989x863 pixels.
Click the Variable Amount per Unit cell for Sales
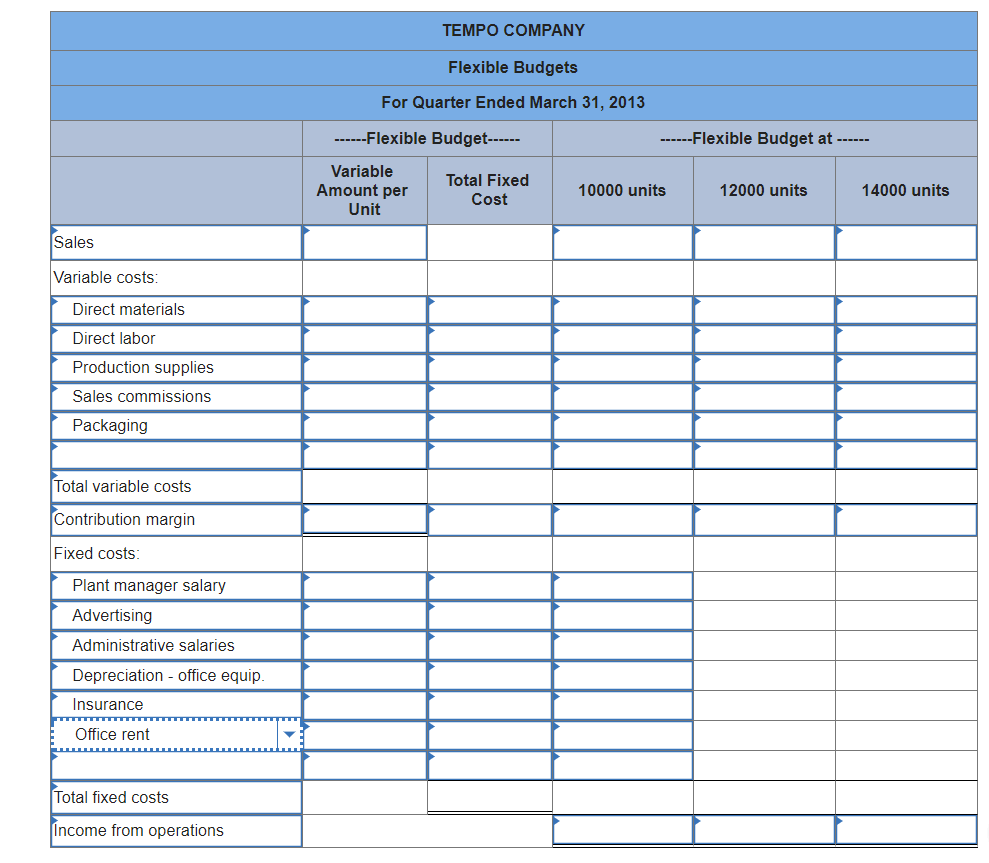[364, 242]
